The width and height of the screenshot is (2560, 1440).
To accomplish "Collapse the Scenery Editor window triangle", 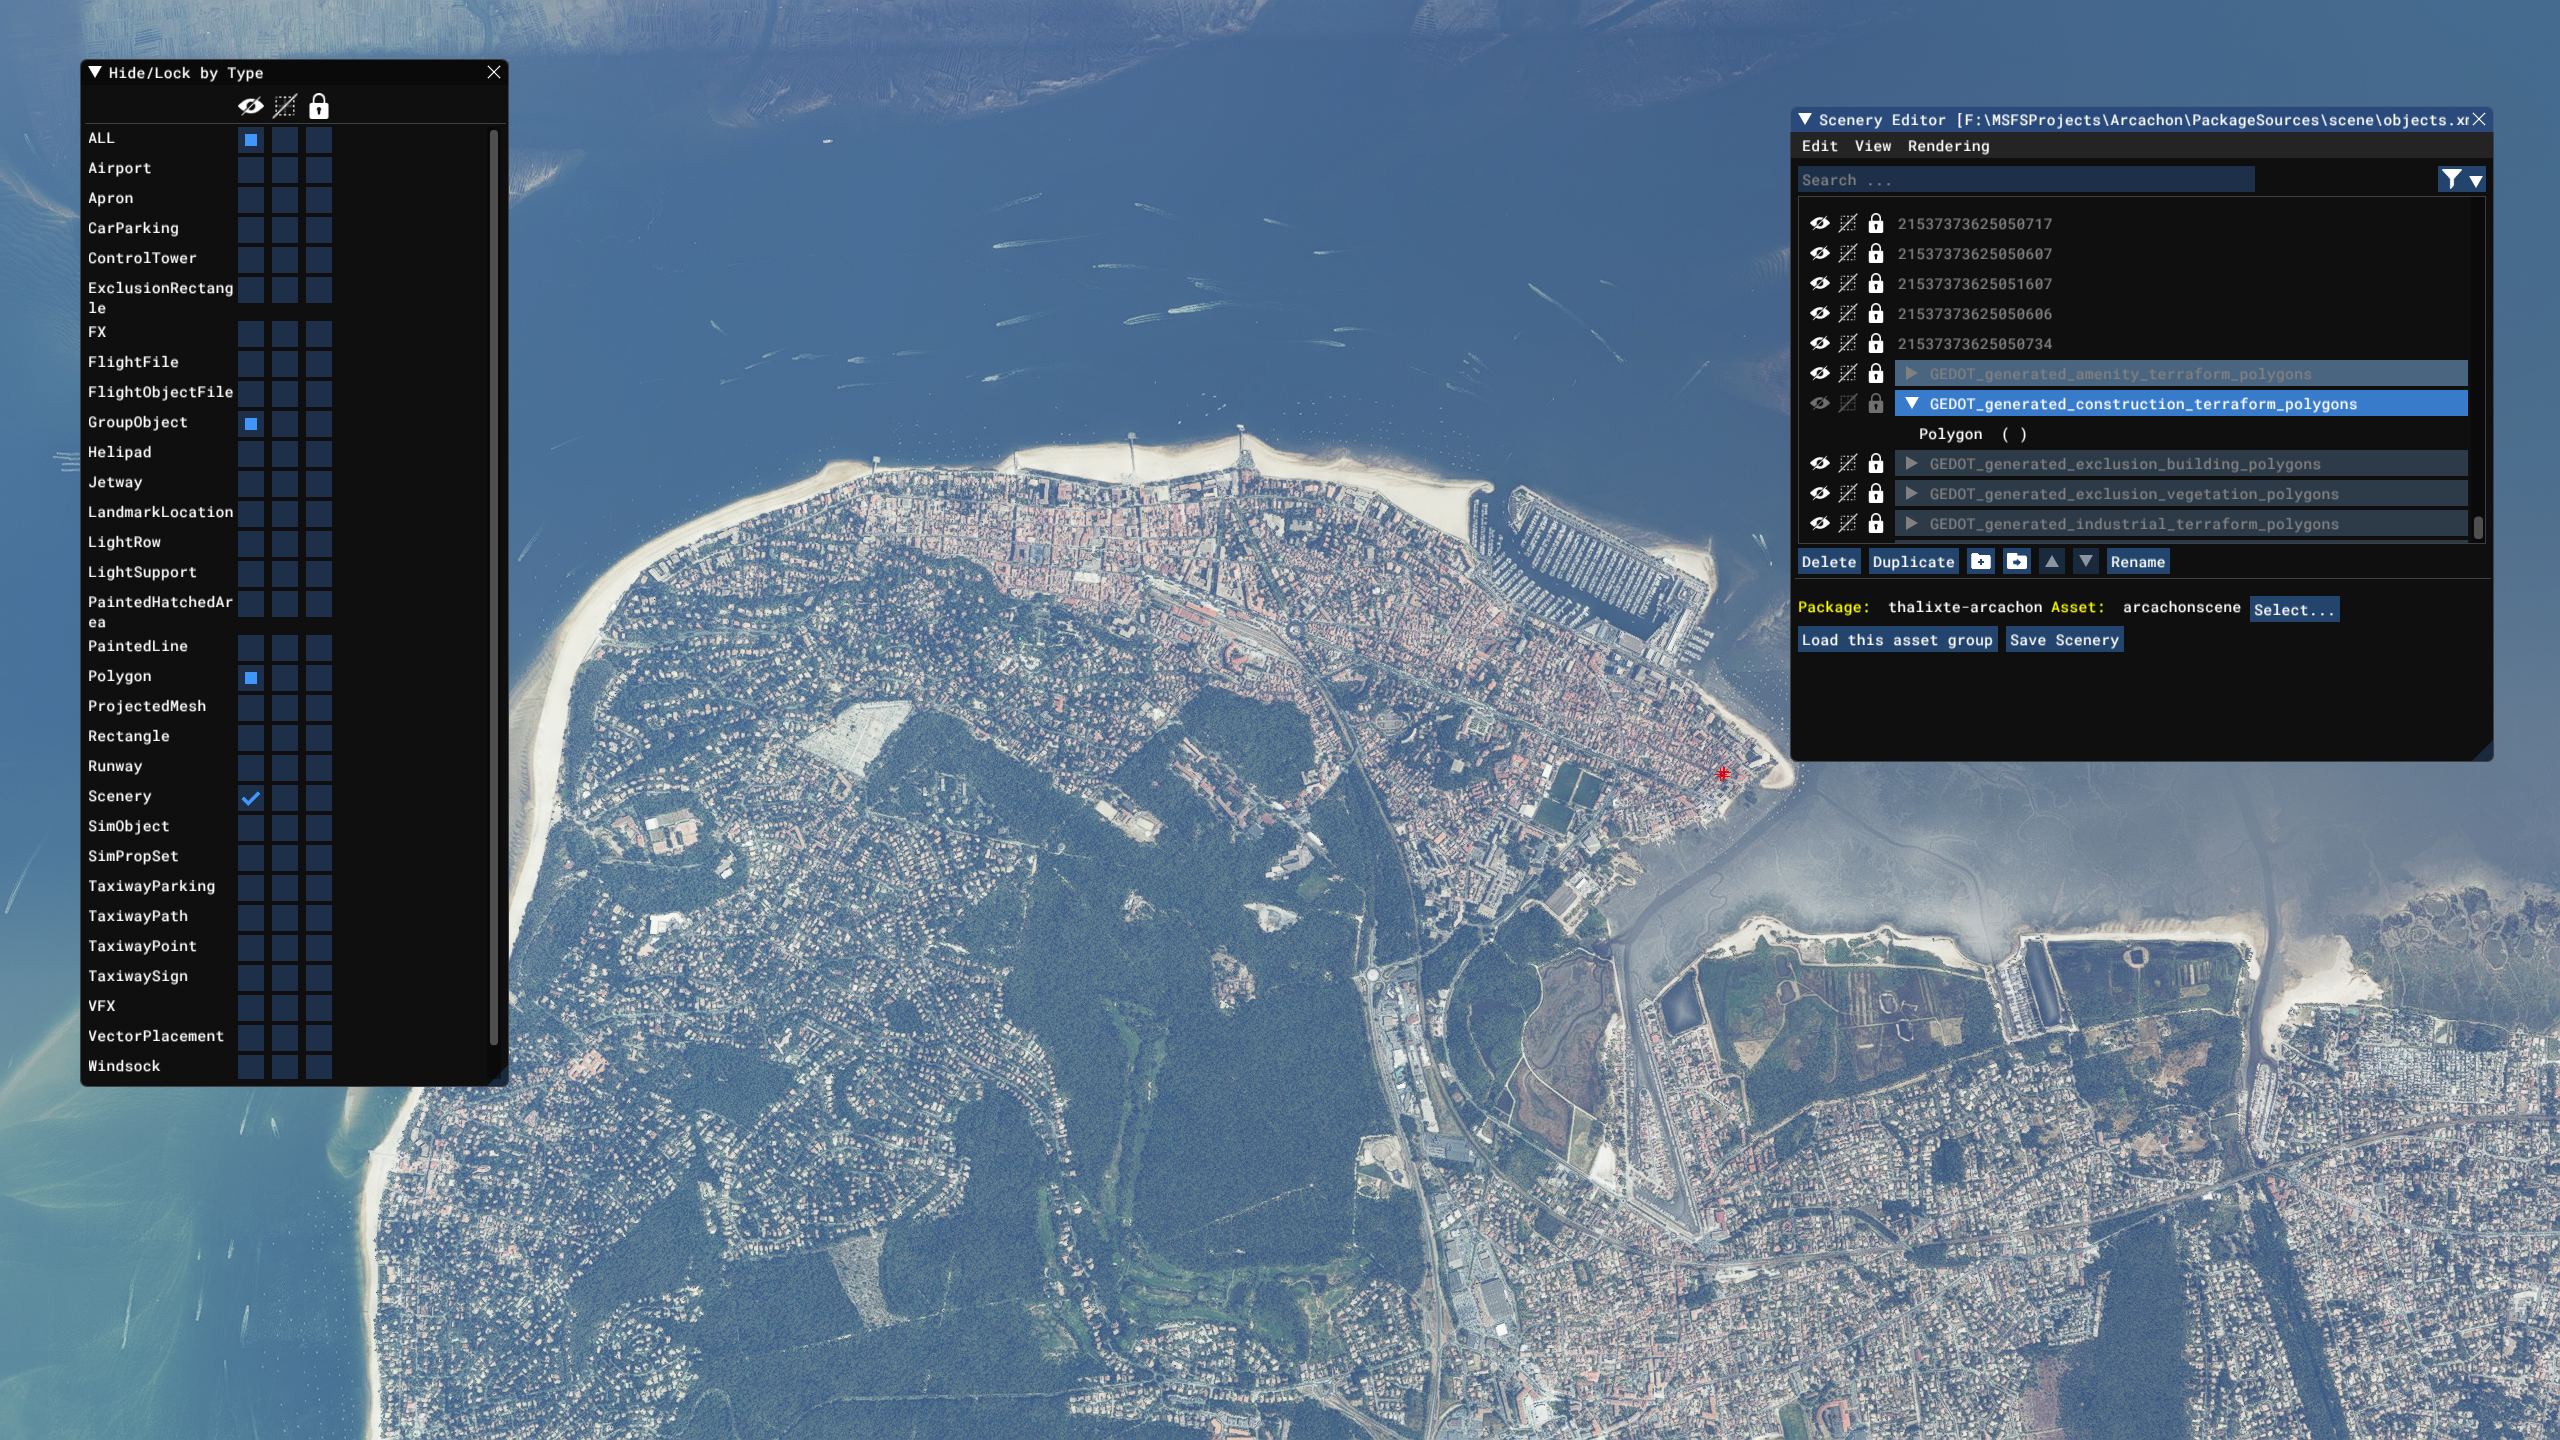I will click(1805, 120).
